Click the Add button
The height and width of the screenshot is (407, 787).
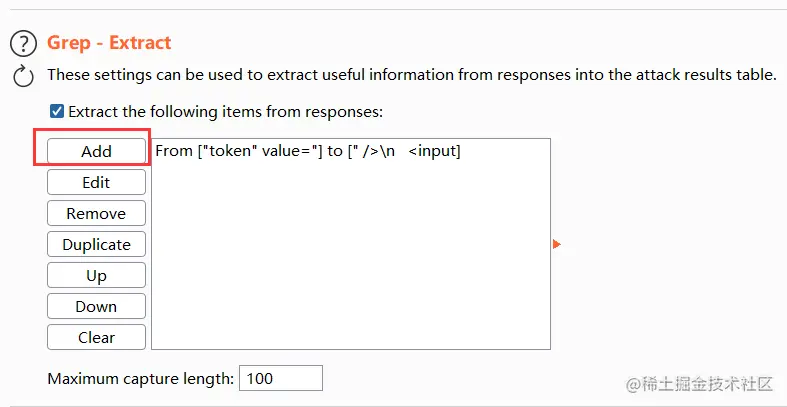coord(96,151)
